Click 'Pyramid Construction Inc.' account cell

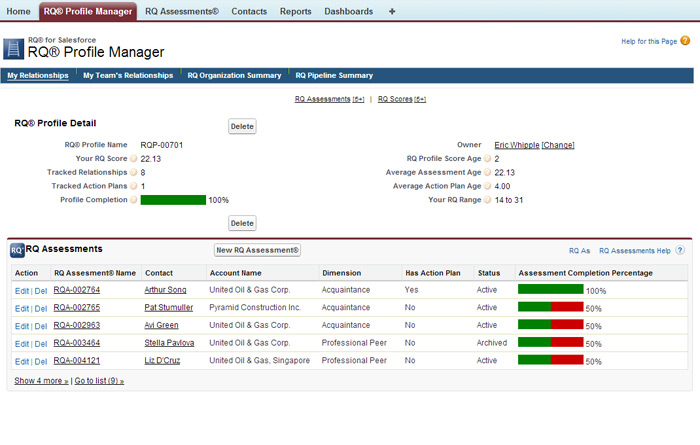point(255,308)
